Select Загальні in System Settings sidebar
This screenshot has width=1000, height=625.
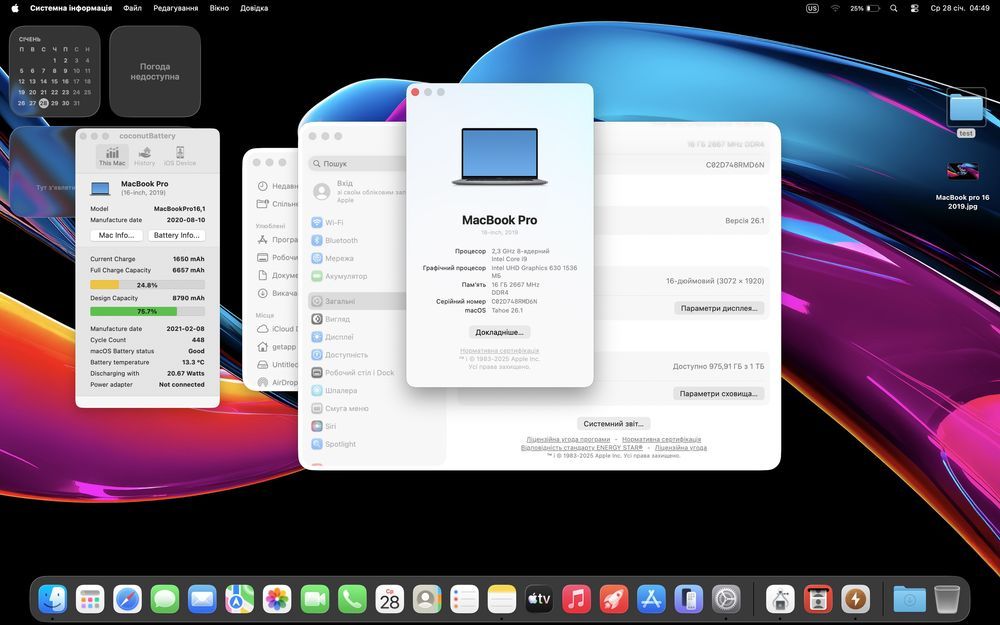357,301
